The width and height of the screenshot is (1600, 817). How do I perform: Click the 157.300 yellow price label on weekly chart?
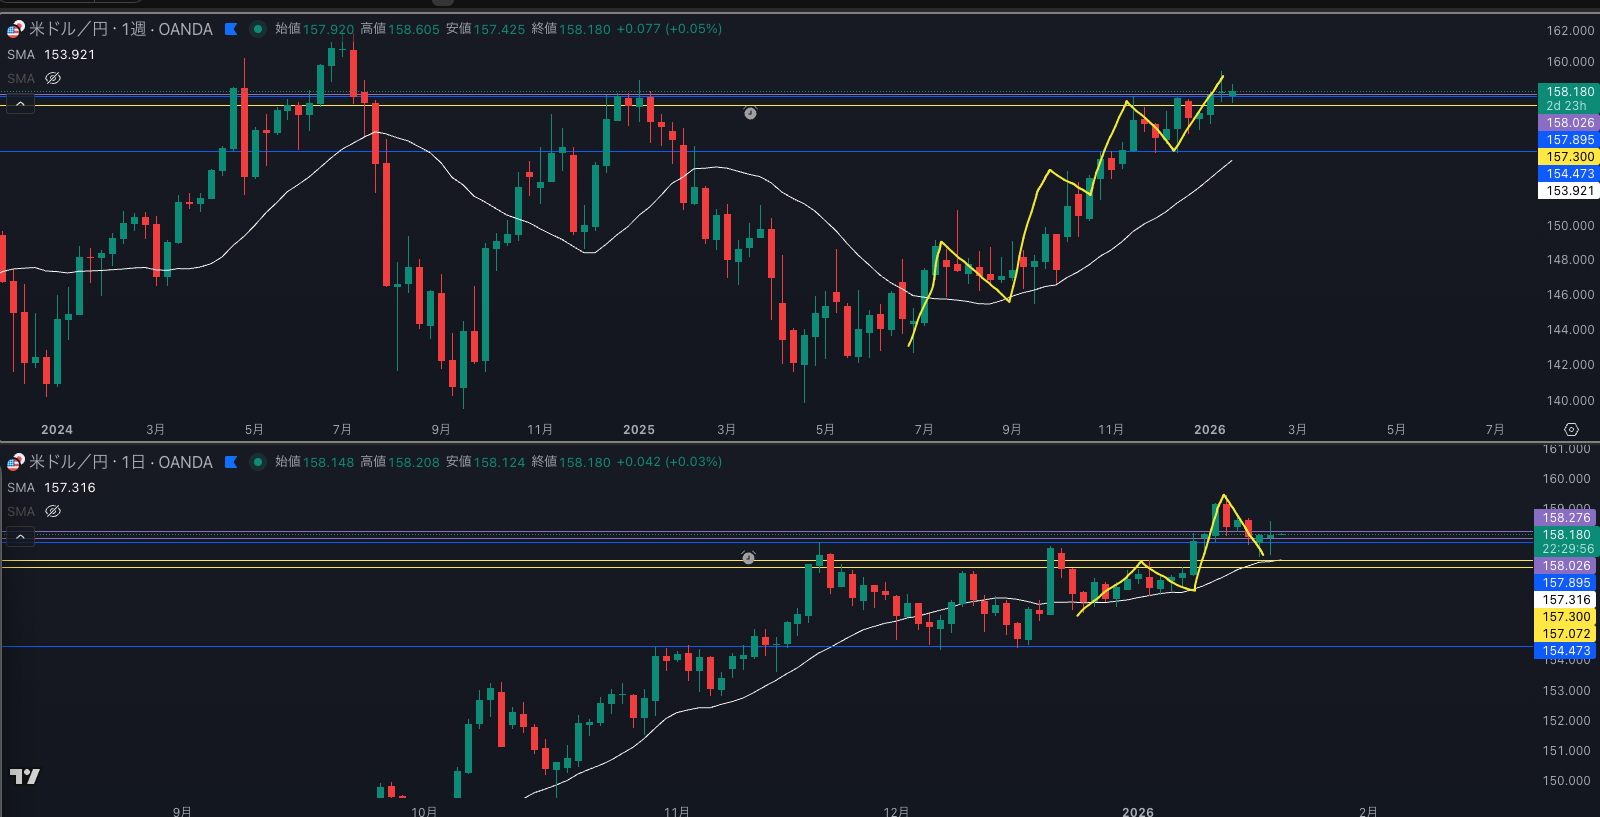point(1569,157)
